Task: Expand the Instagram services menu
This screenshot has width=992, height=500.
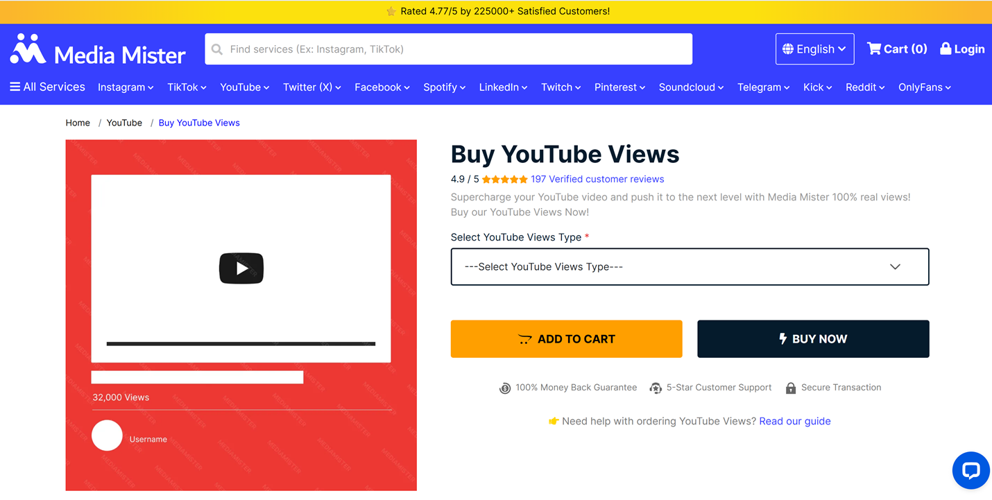Action: tap(125, 88)
